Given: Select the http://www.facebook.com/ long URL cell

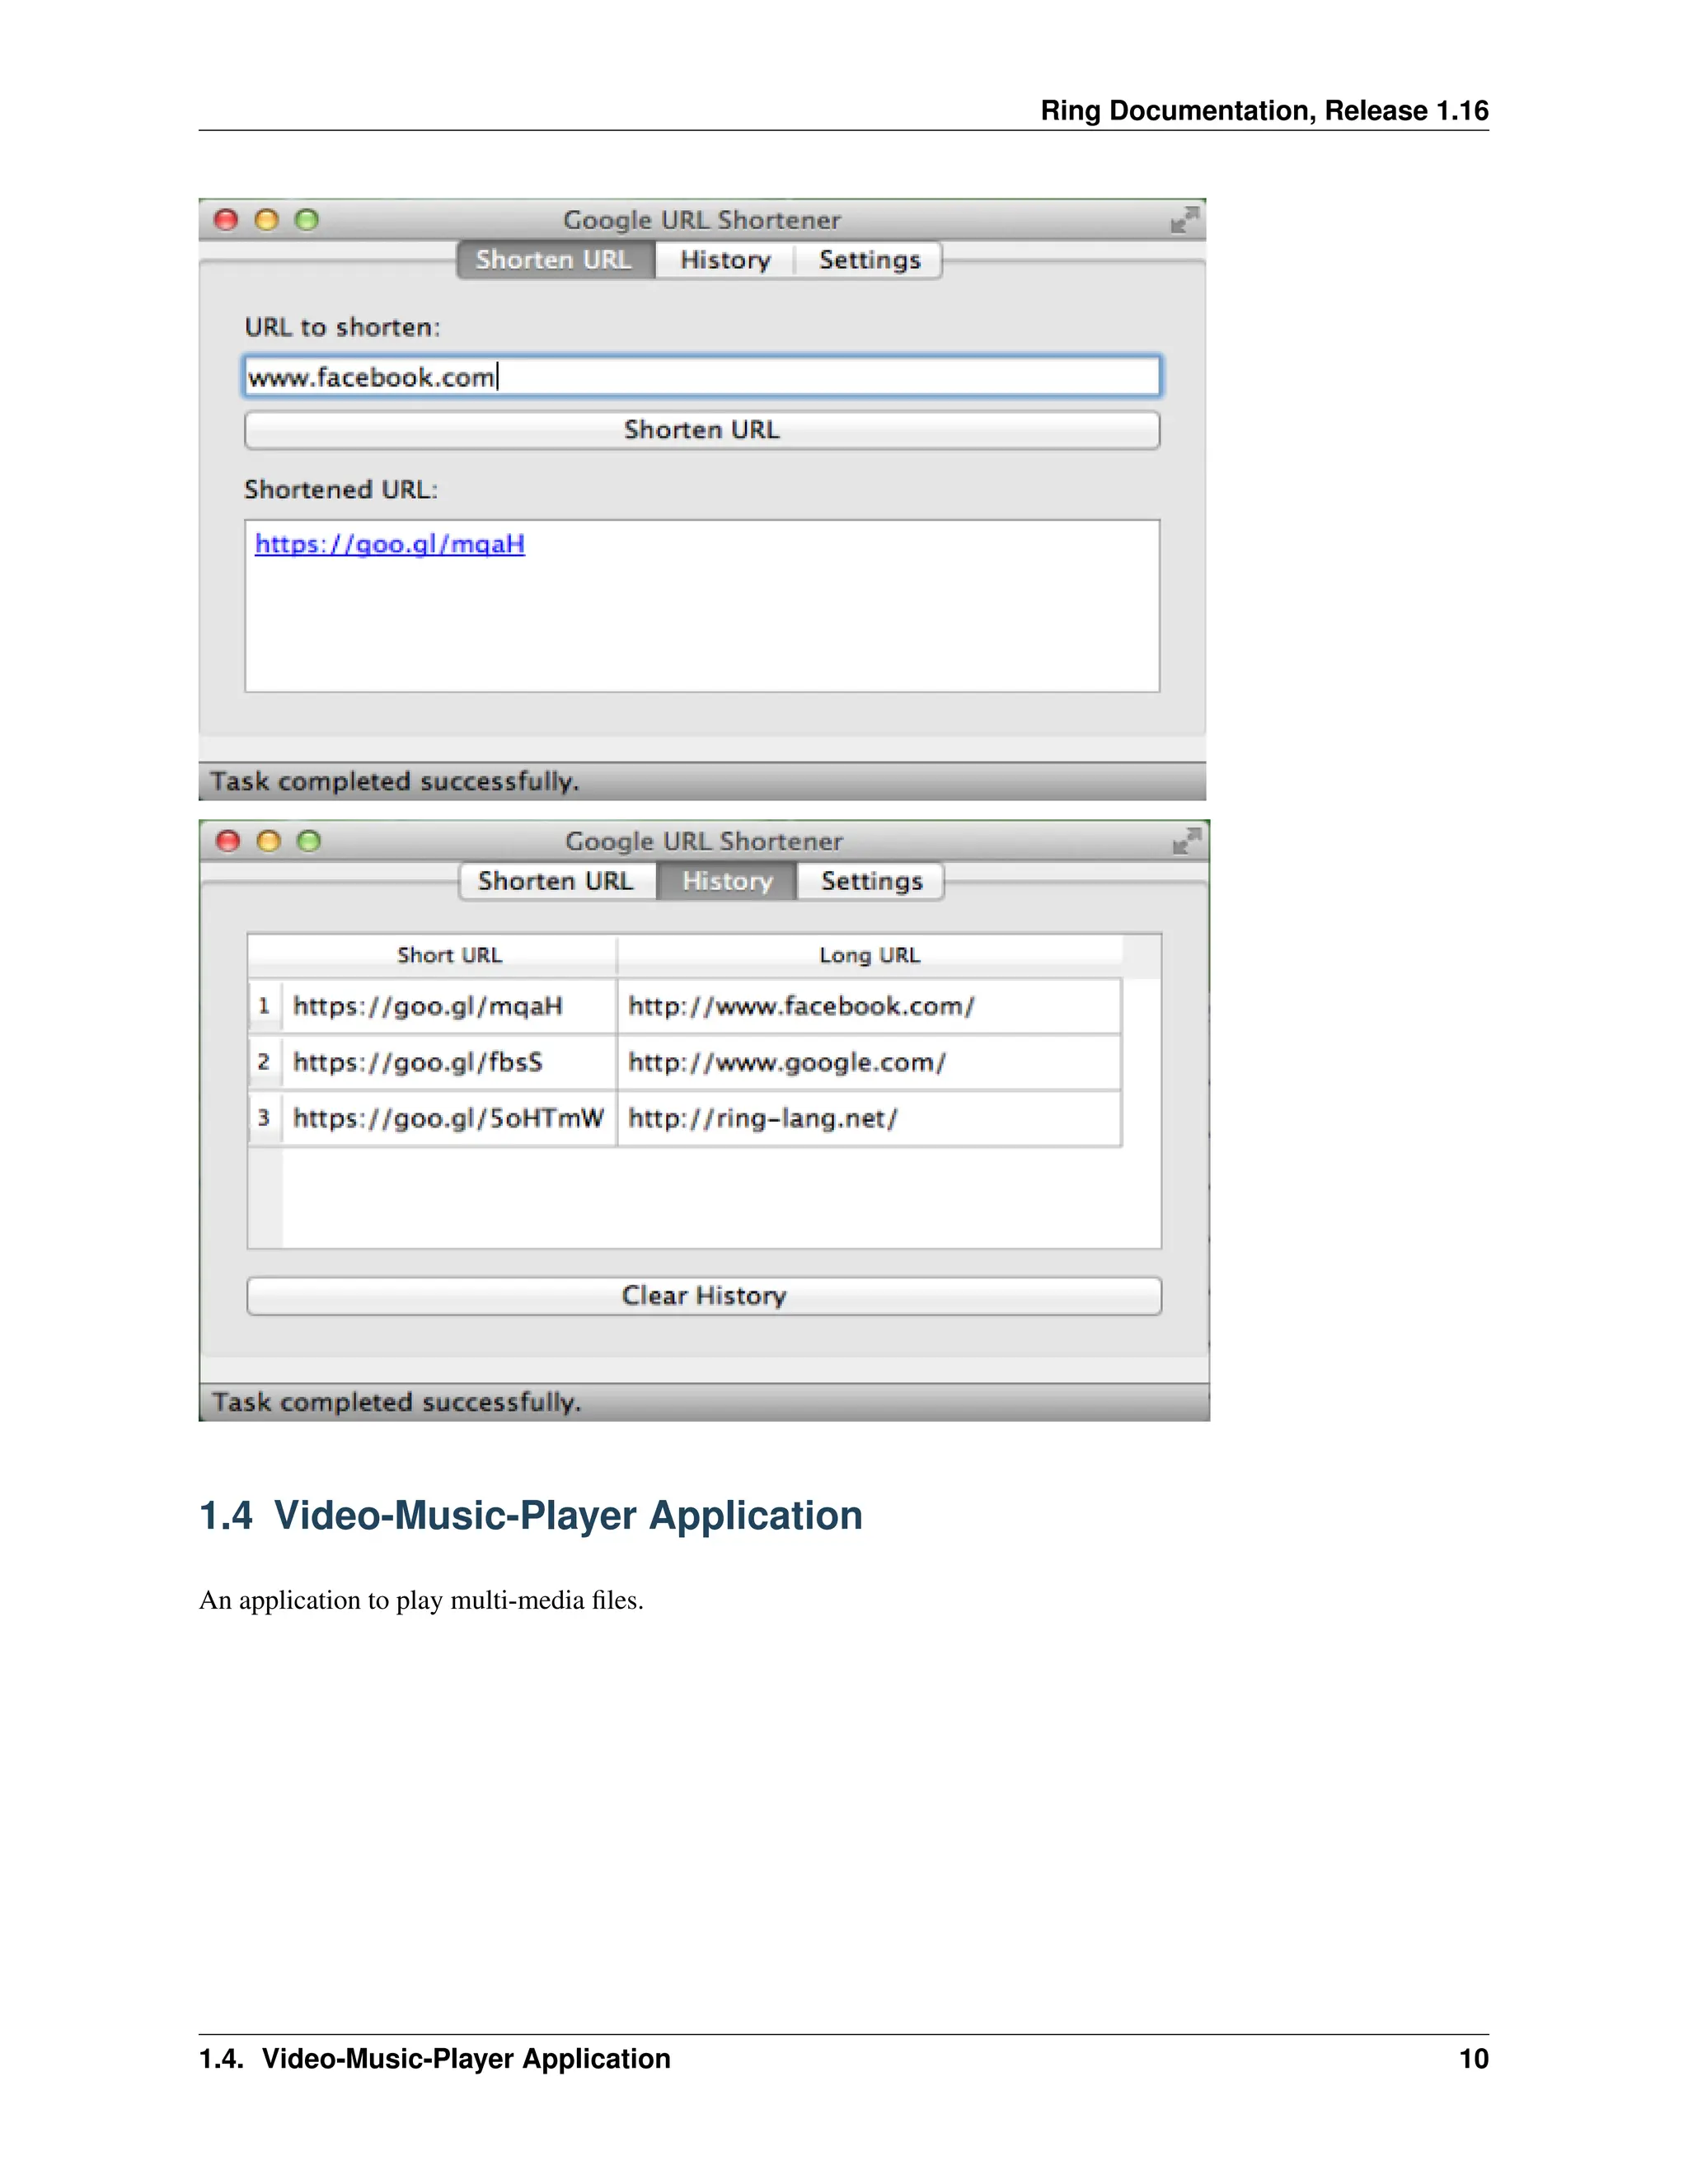Looking at the screenshot, I should click(801, 1006).
